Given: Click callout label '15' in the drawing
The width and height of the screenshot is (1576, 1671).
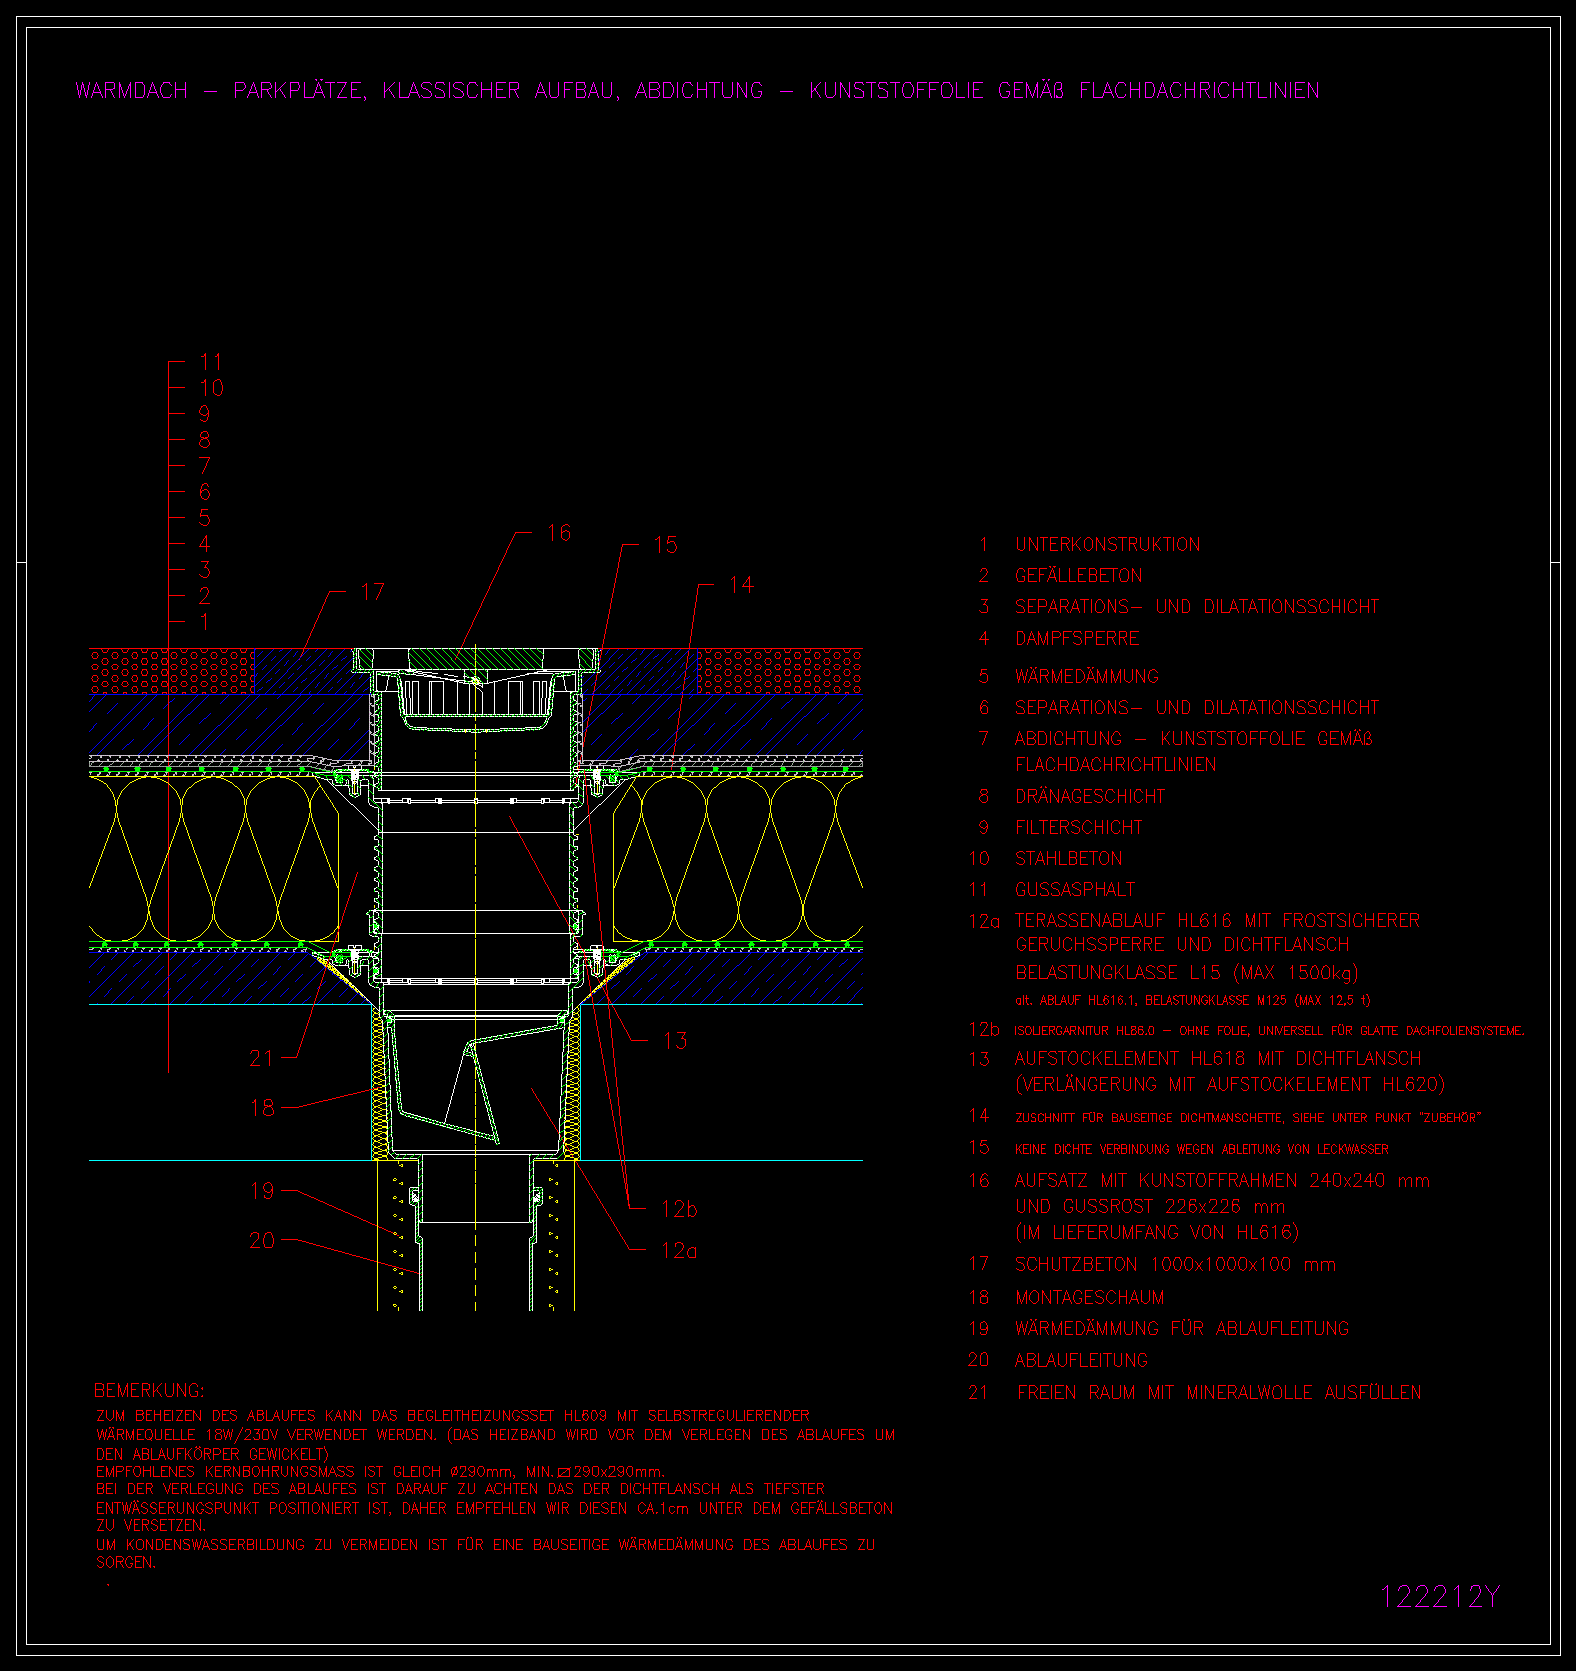Looking at the screenshot, I should [x=665, y=545].
